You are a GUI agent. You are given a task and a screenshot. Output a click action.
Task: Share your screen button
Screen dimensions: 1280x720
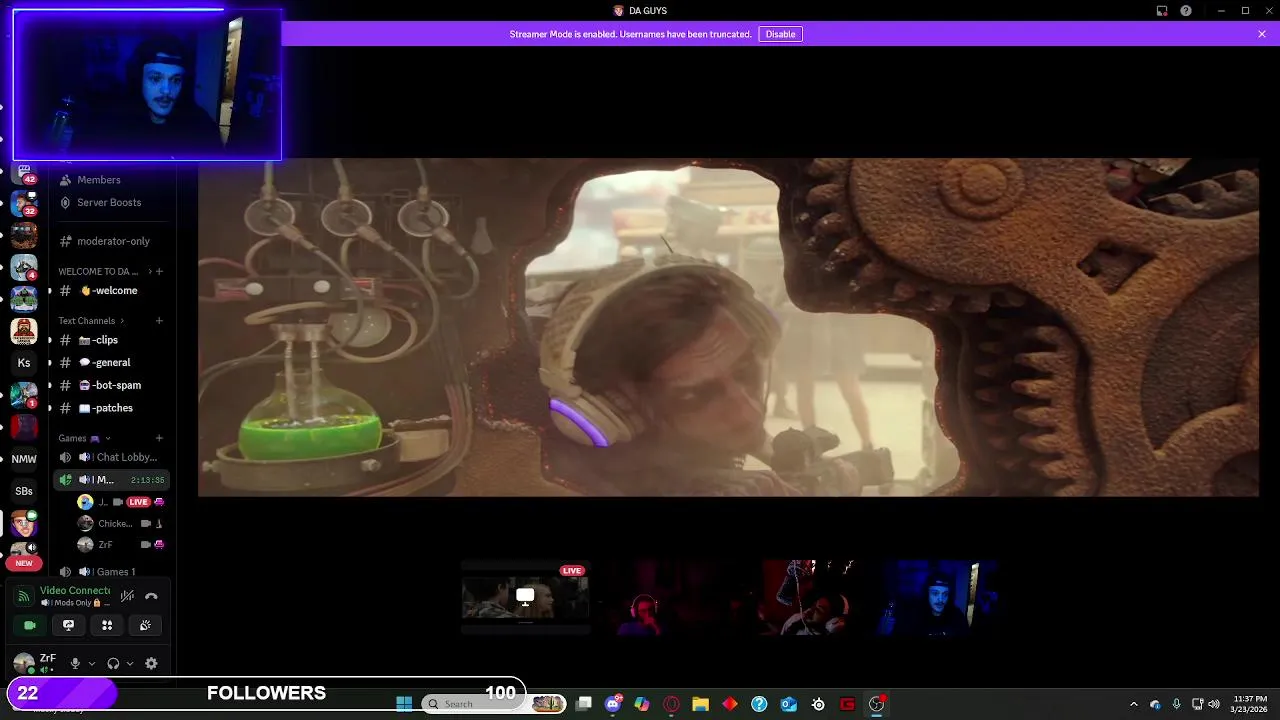[68, 625]
